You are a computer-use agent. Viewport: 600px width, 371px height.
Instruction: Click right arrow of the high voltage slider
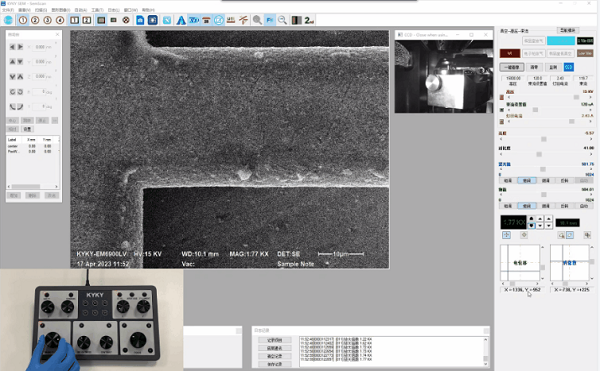click(x=590, y=98)
